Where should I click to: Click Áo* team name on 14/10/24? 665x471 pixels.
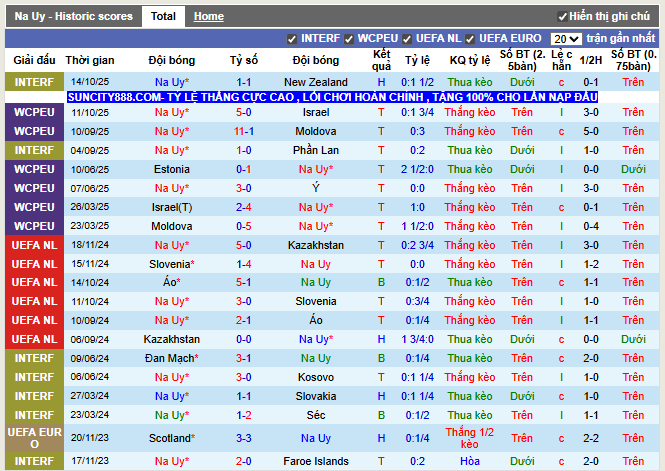click(172, 282)
